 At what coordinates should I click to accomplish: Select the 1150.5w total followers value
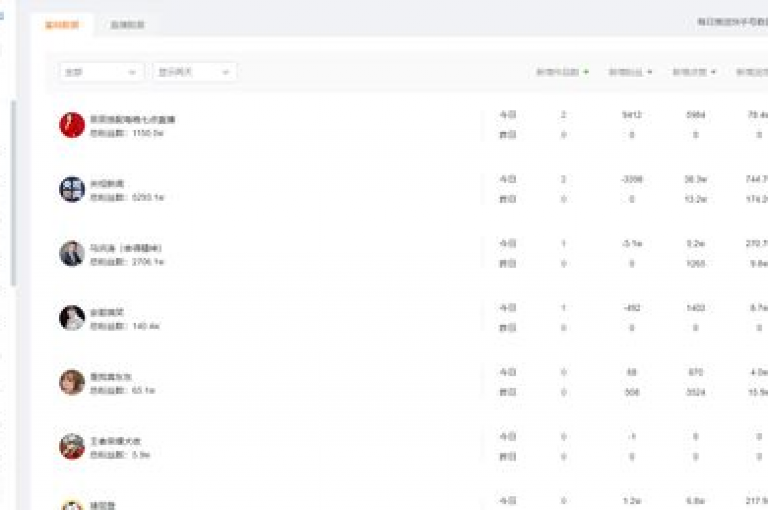148,133
